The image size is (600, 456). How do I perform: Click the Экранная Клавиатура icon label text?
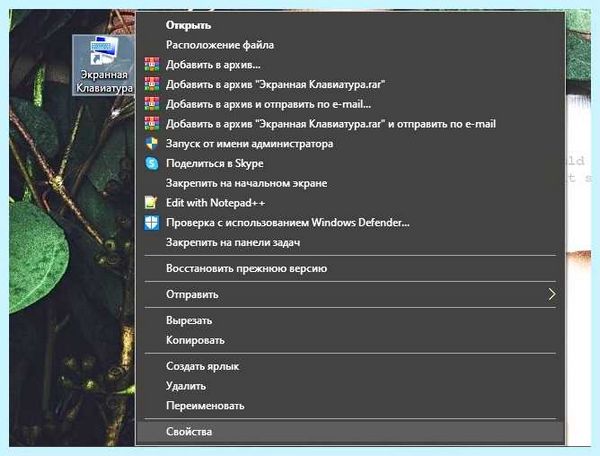click(104, 81)
